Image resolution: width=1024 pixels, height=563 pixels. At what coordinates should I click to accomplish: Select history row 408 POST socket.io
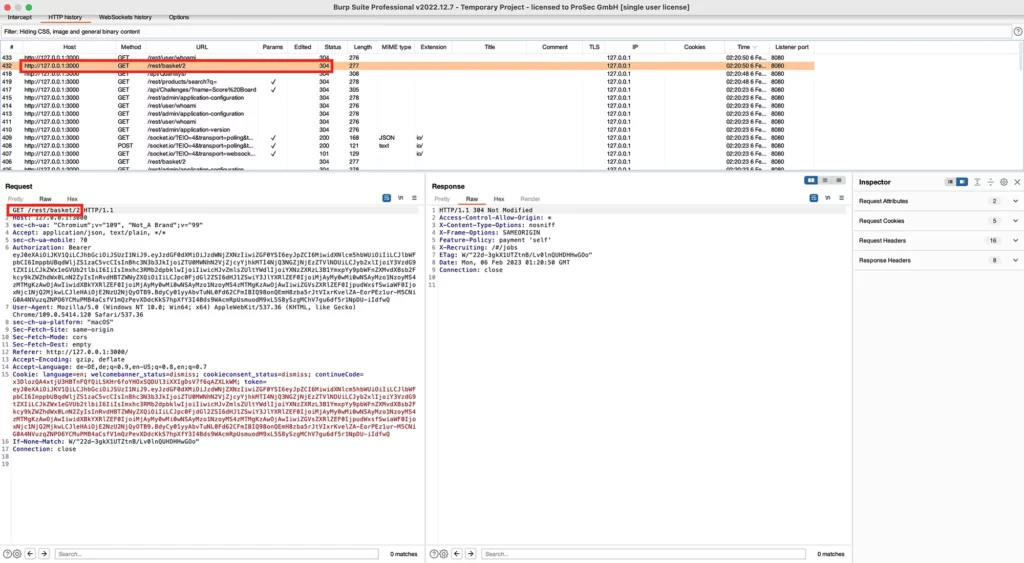[x=408, y=146]
